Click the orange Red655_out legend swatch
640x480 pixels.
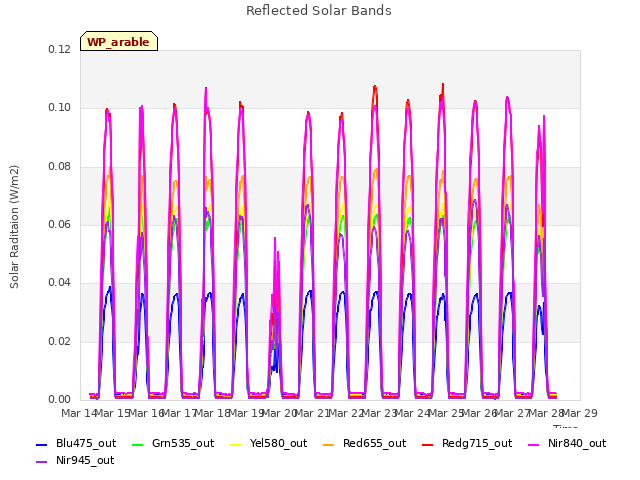pos(329,444)
